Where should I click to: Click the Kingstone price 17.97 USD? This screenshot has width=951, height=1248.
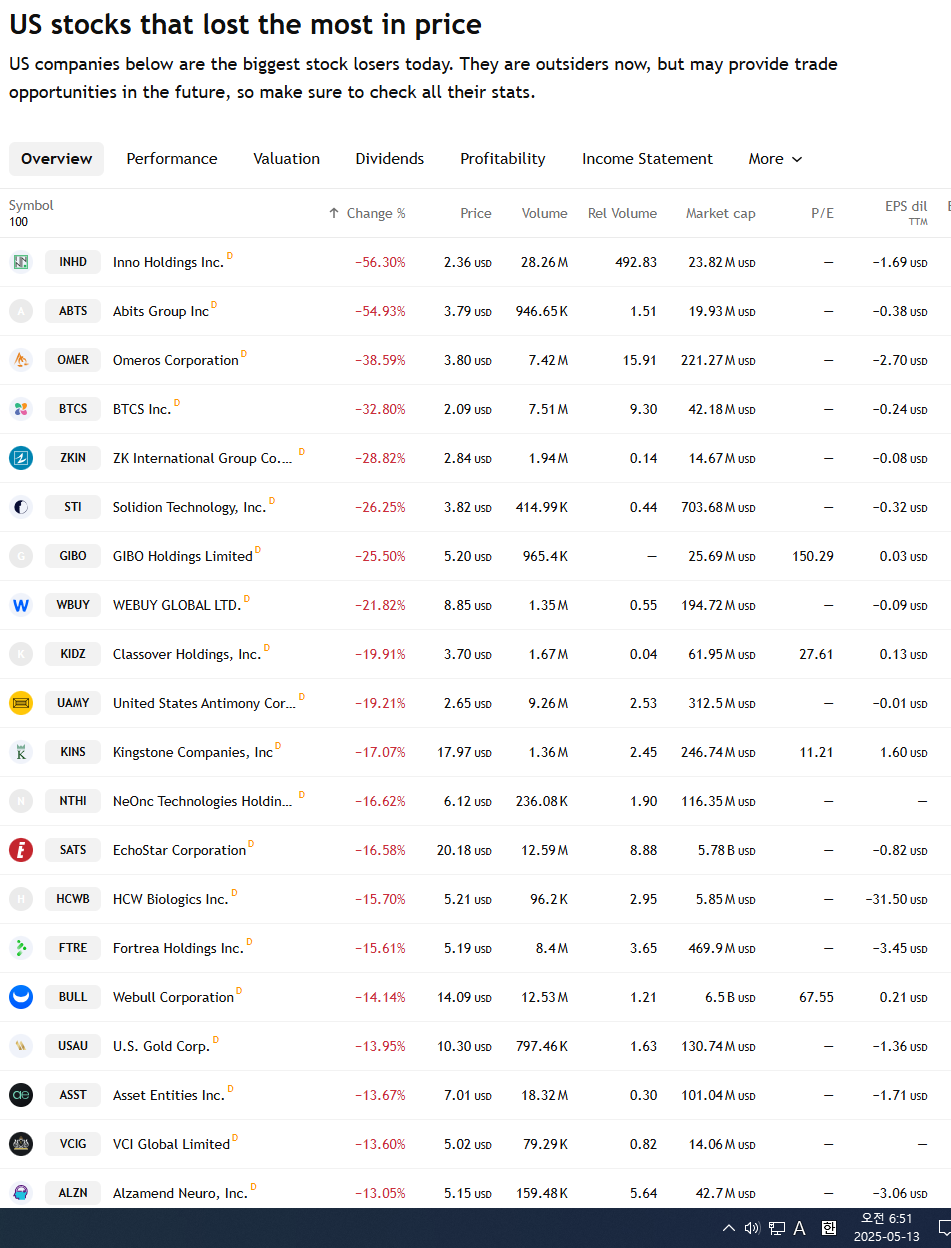(464, 752)
